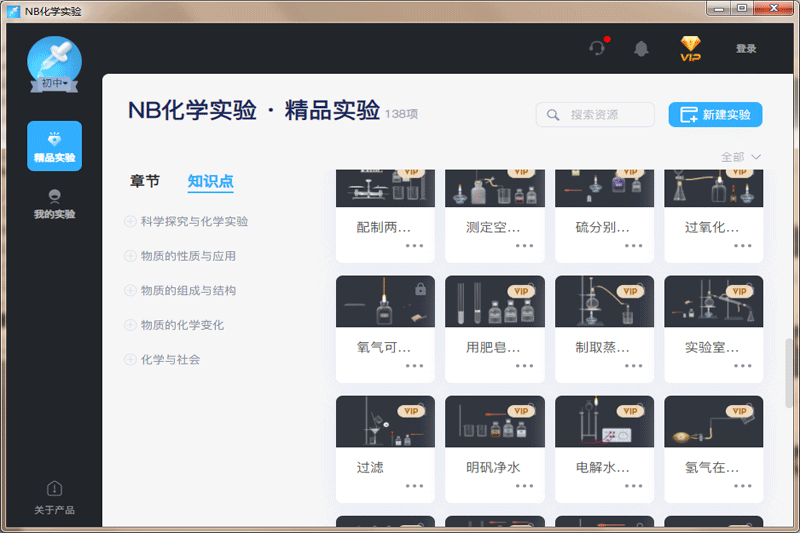
Task: Open more options for 过氧化… card
Action: click(x=742, y=246)
